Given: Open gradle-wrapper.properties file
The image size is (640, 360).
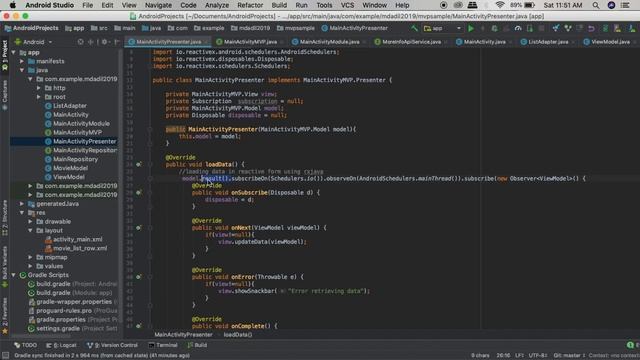Looking at the screenshot, I should (74, 302).
